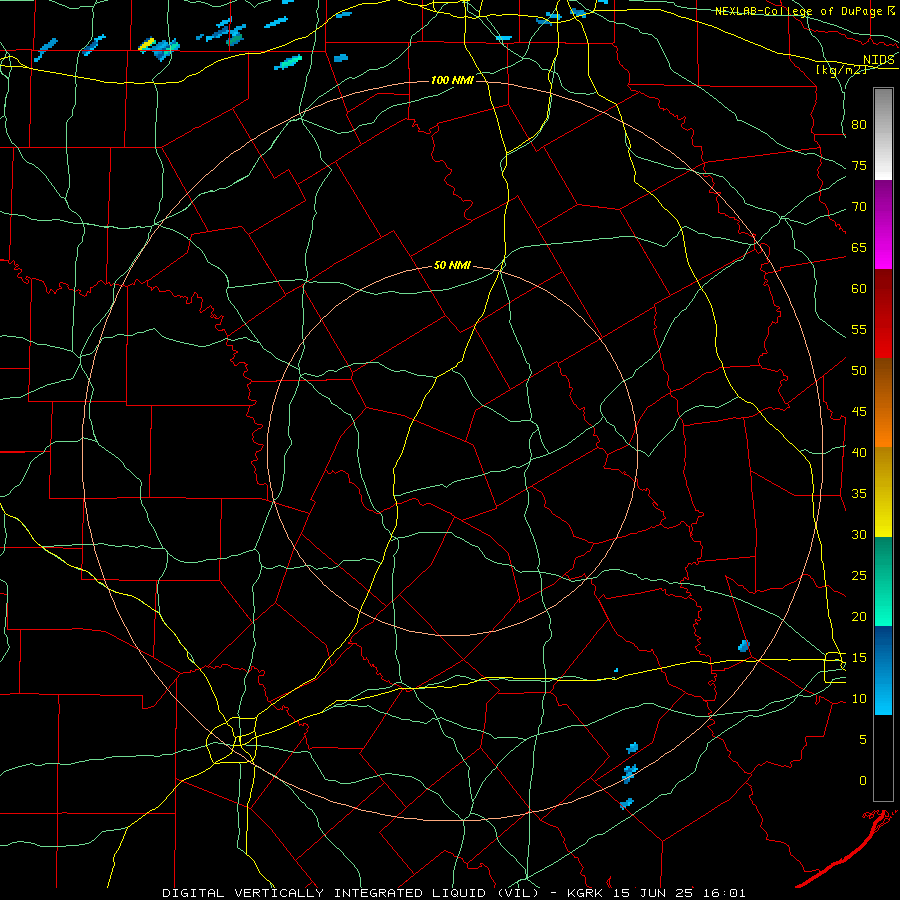Viewport: 900px width, 900px height.
Task: Select the 25 value on the VIL scale
Action: point(859,576)
